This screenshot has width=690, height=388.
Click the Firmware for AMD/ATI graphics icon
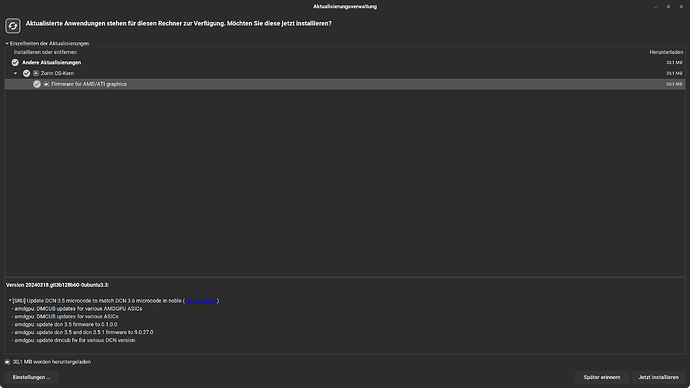tap(46, 84)
